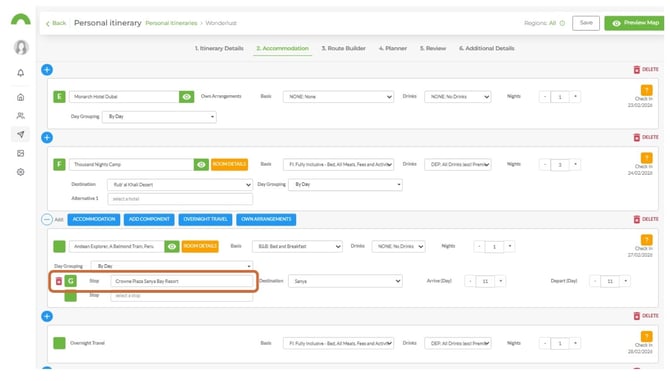Click the blue plus above Monarch Hotel Dubai
The width and height of the screenshot is (670, 381).
tap(47, 70)
